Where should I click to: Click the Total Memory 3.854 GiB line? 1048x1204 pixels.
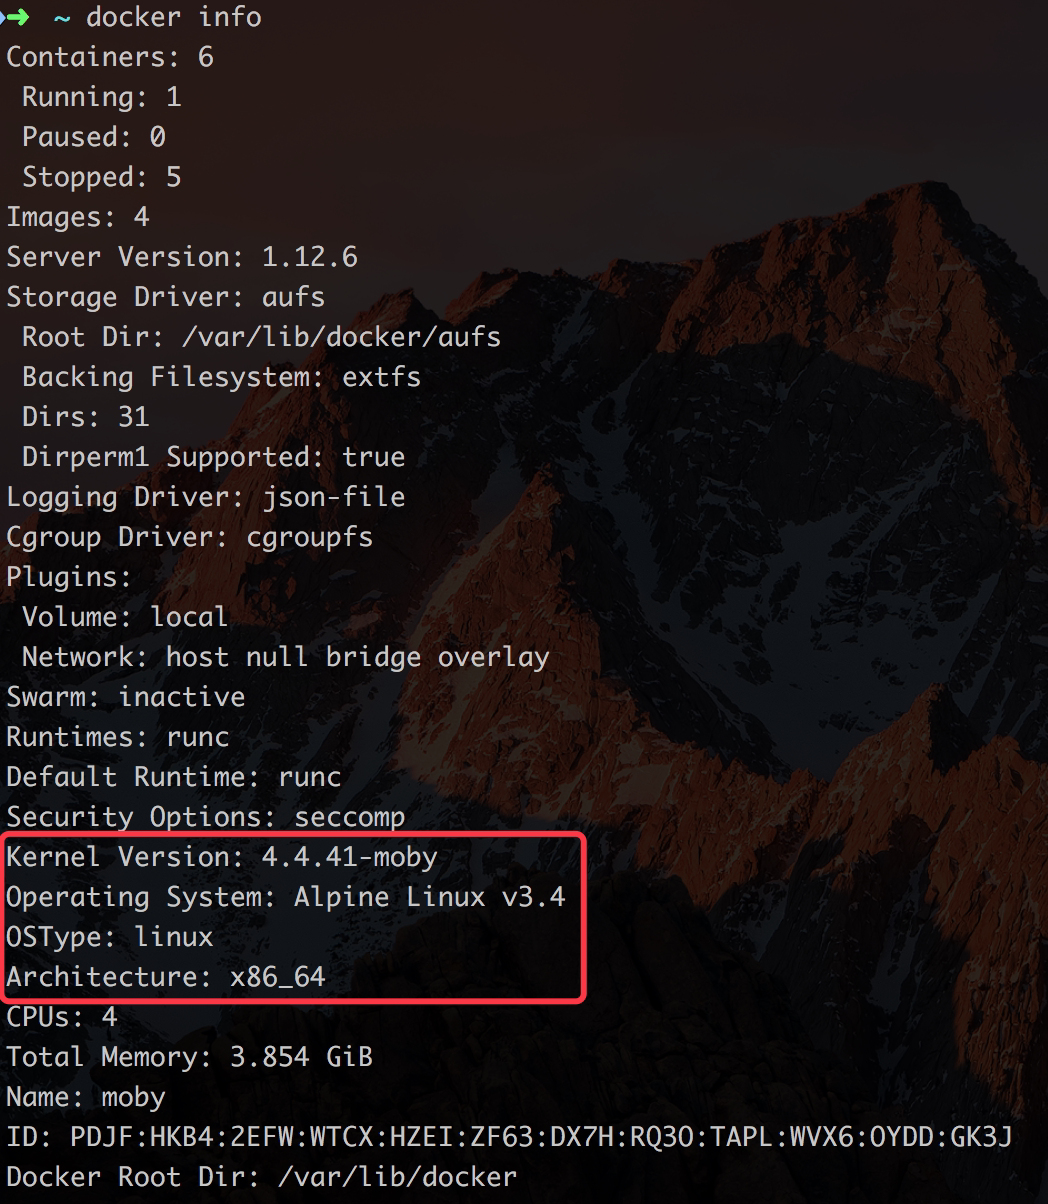tap(190, 1057)
